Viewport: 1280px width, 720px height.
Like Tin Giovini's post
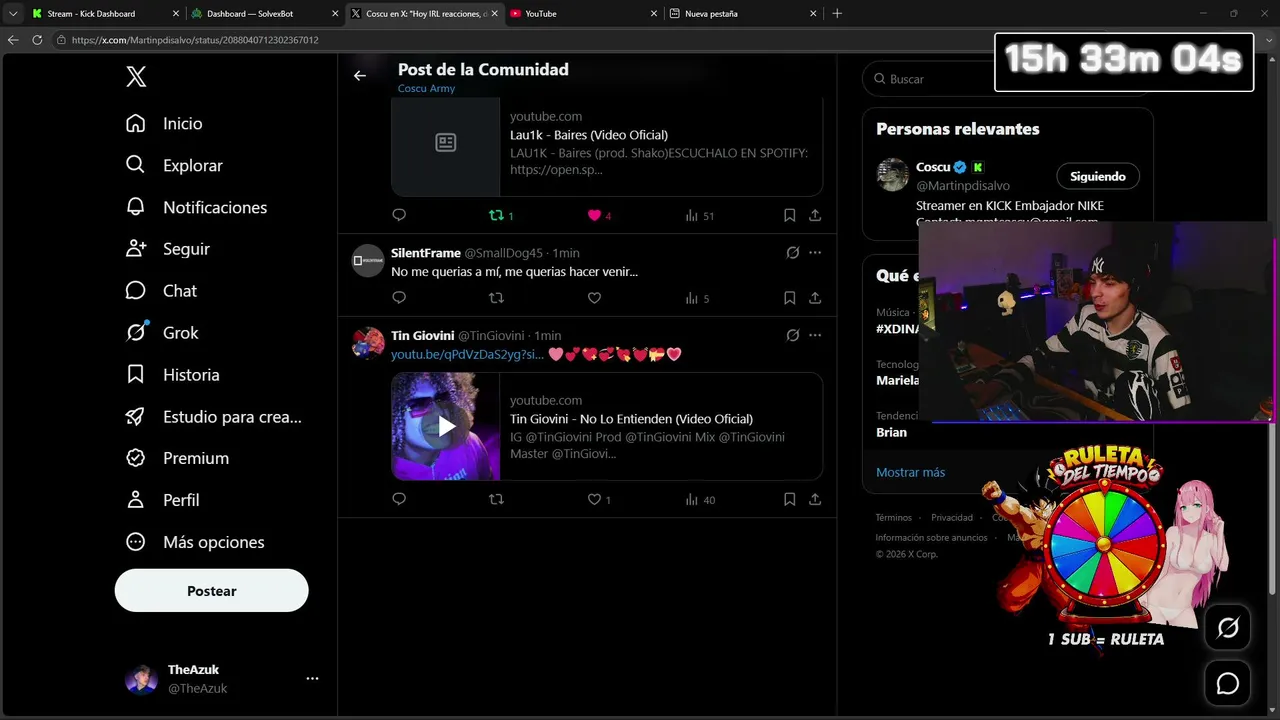coord(598,499)
